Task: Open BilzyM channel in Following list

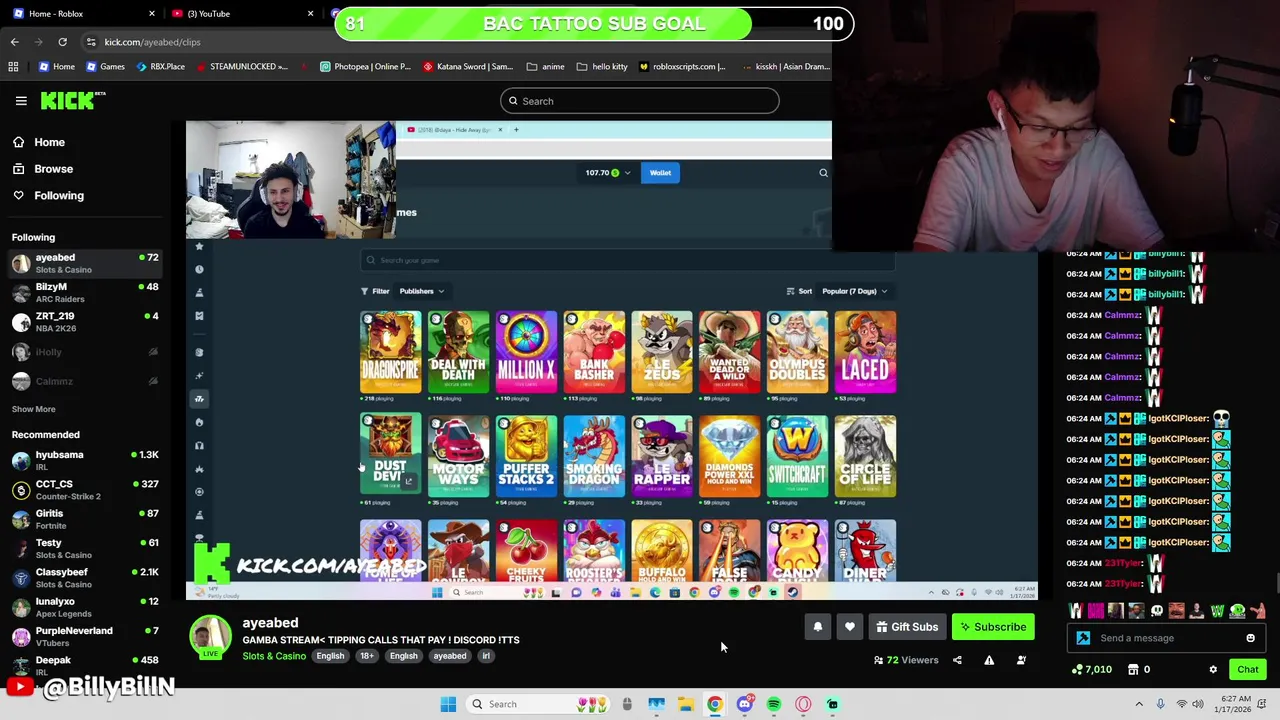Action: click(x=85, y=292)
